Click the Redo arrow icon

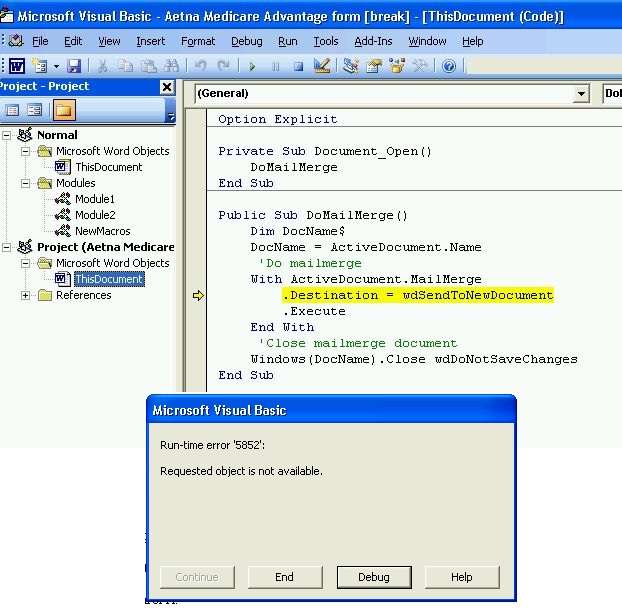click(x=223, y=66)
